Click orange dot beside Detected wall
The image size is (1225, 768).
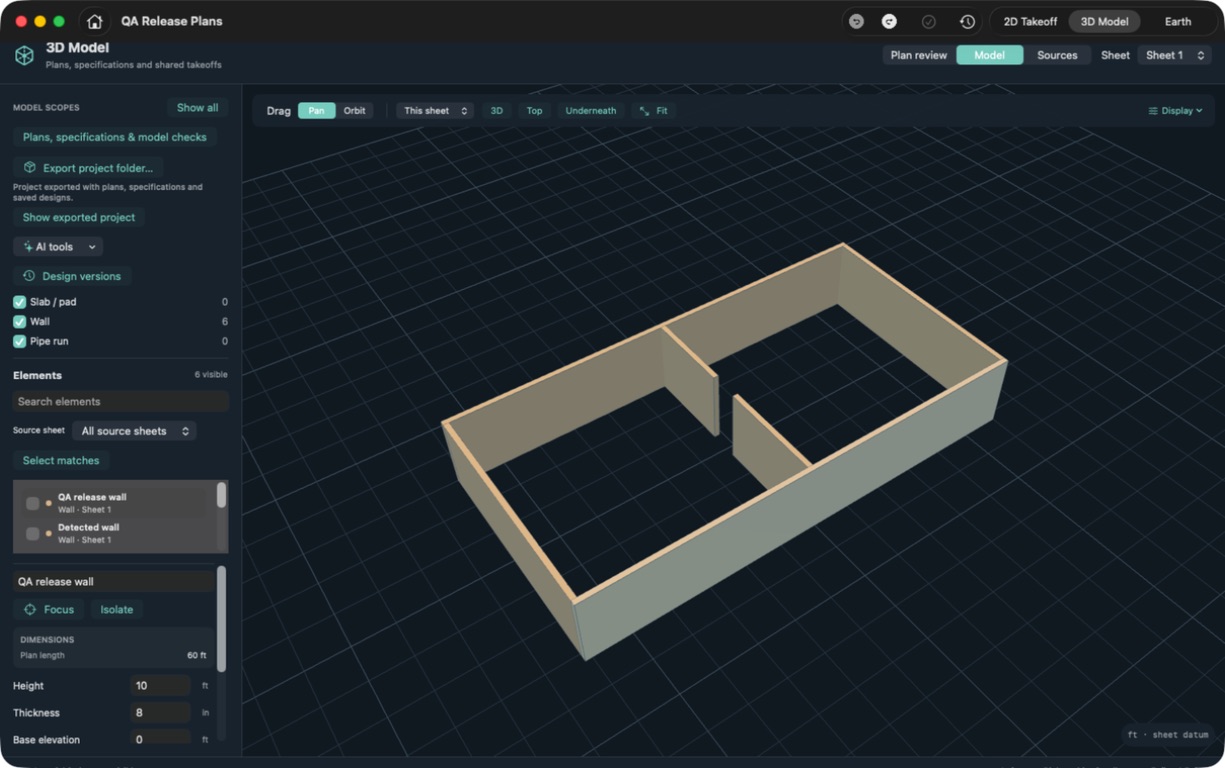click(48, 533)
